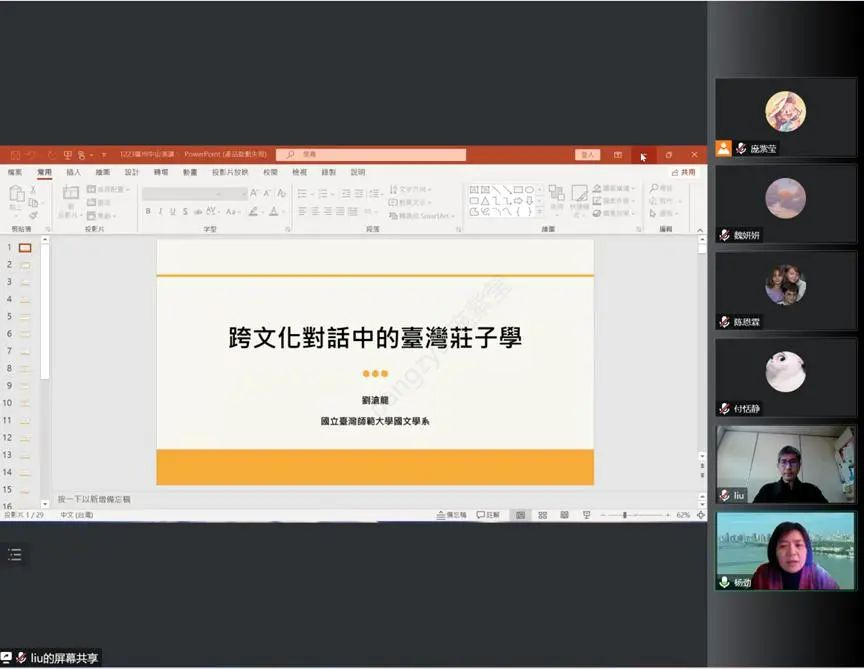Click the 共用 share button
This screenshot has height=669, width=864.
tap(684, 172)
